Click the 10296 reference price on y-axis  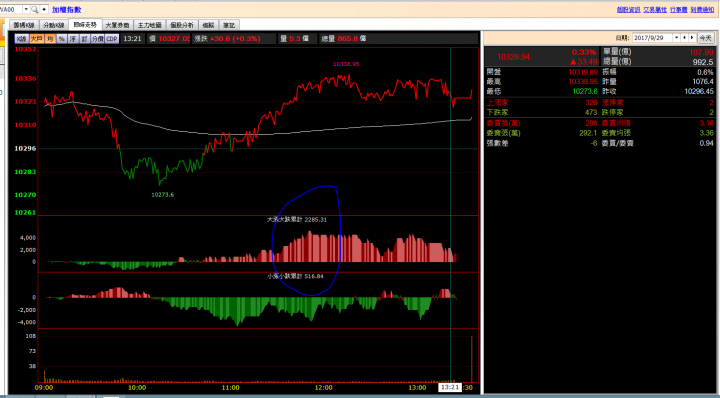[25, 148]
